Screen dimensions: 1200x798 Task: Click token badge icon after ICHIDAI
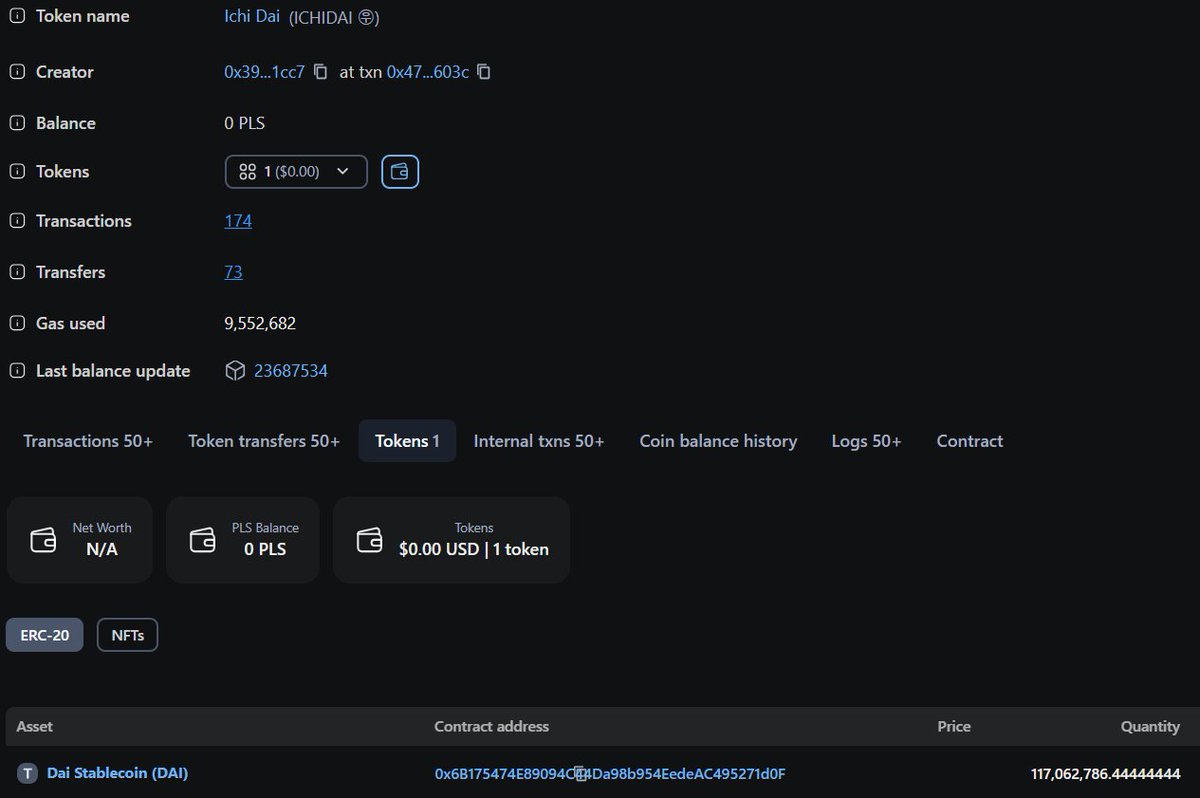click(x=367, y=17)
